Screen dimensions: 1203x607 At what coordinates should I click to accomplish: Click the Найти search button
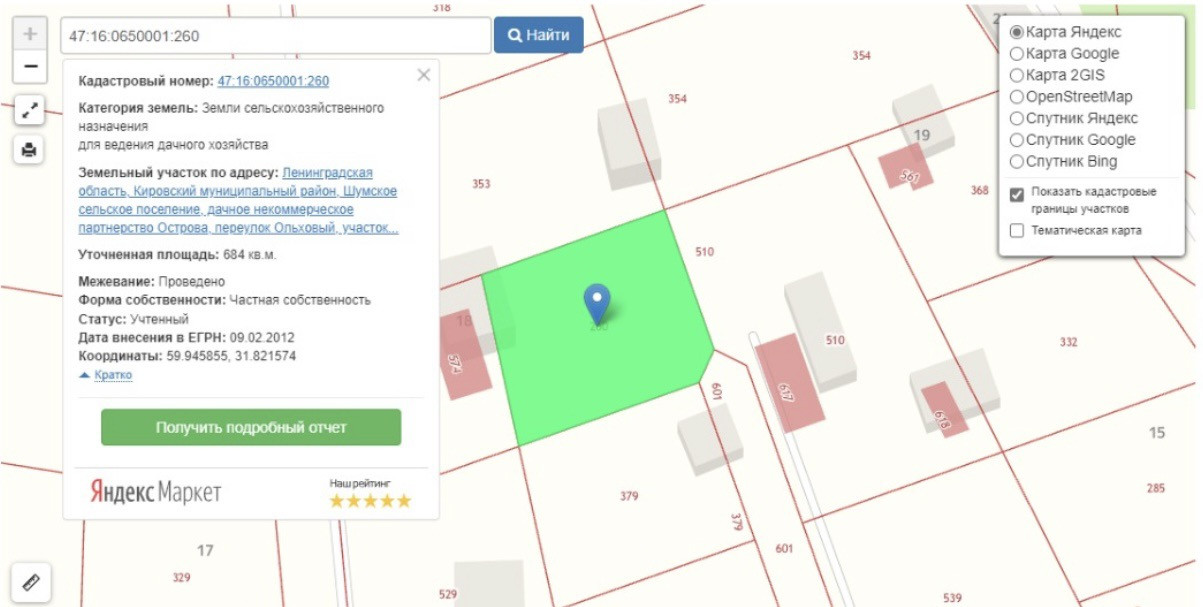pyautogui.click(x=539, y=35)
